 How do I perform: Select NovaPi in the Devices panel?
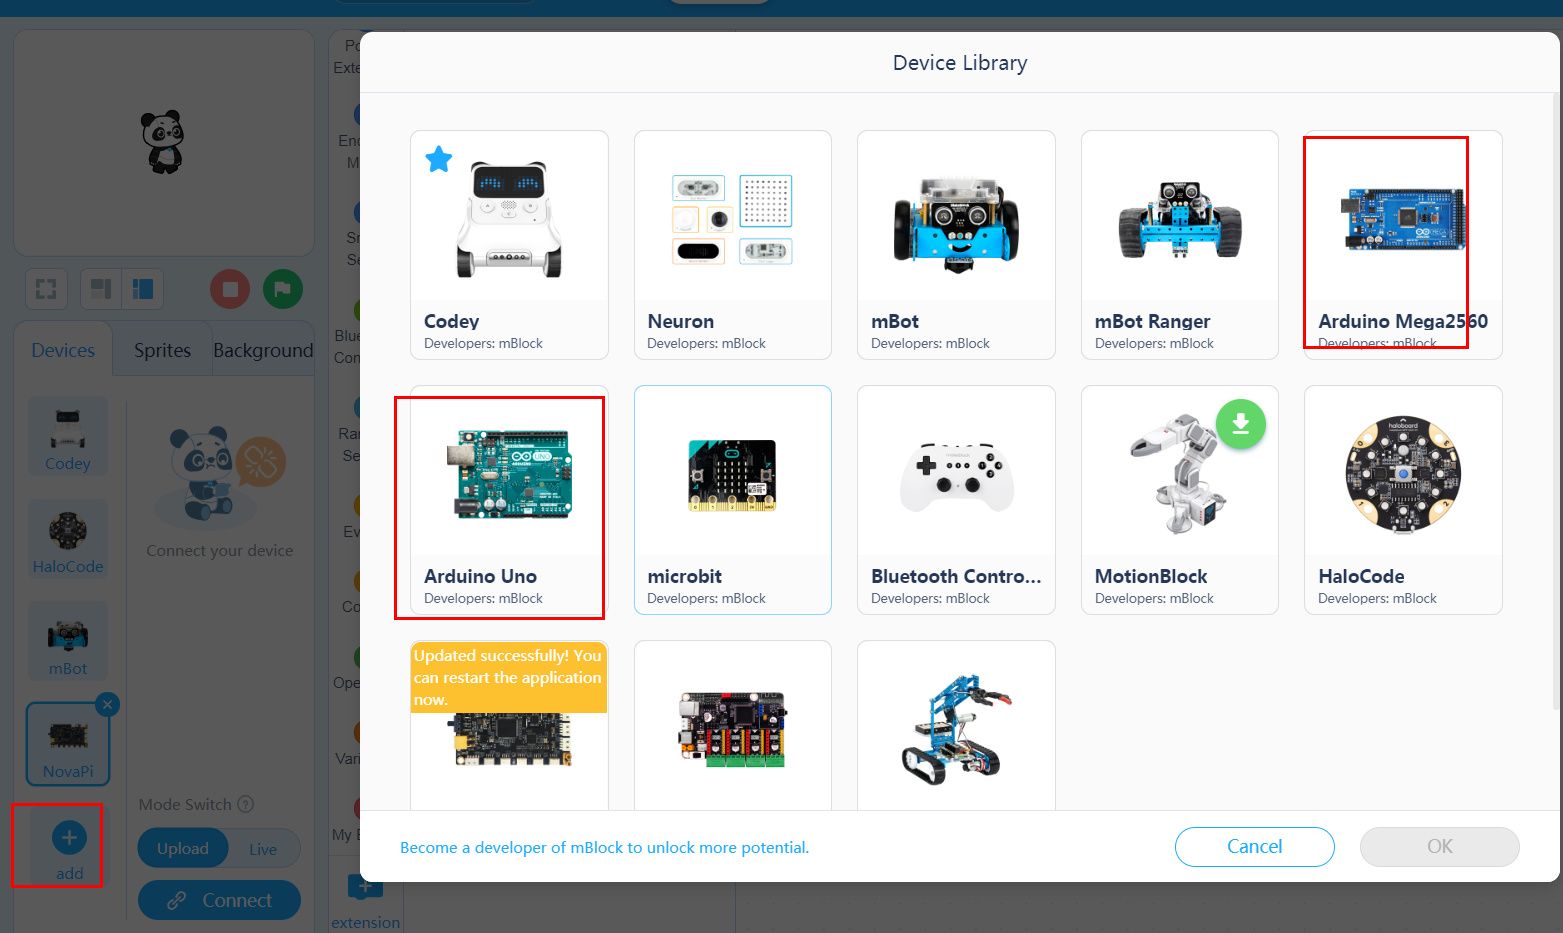(x=68, y=744)
